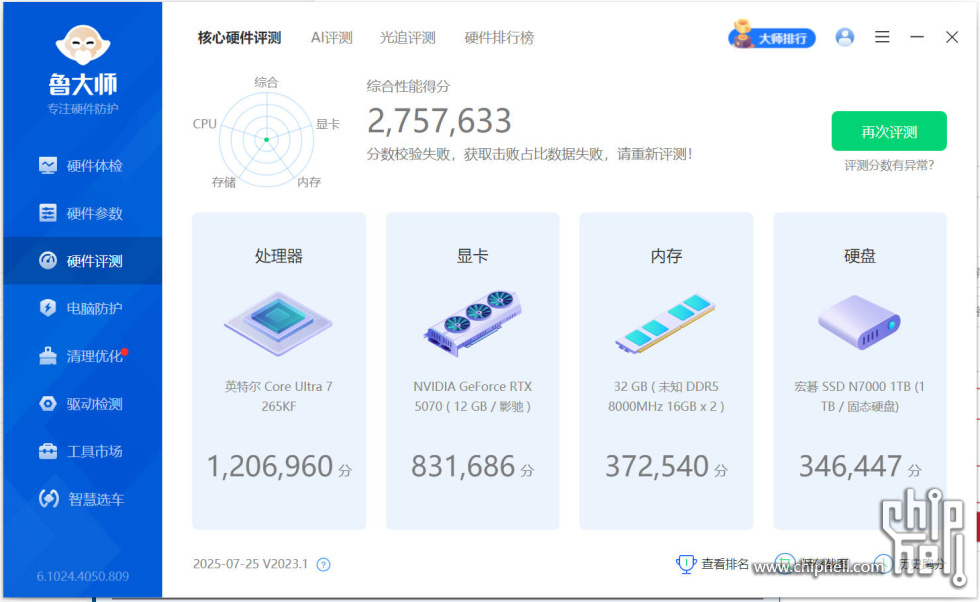Image resolution: width=980 pixels, height=602 pixels.
Task: Click the 内存 score 372,540
Action: tap(657, 466)
